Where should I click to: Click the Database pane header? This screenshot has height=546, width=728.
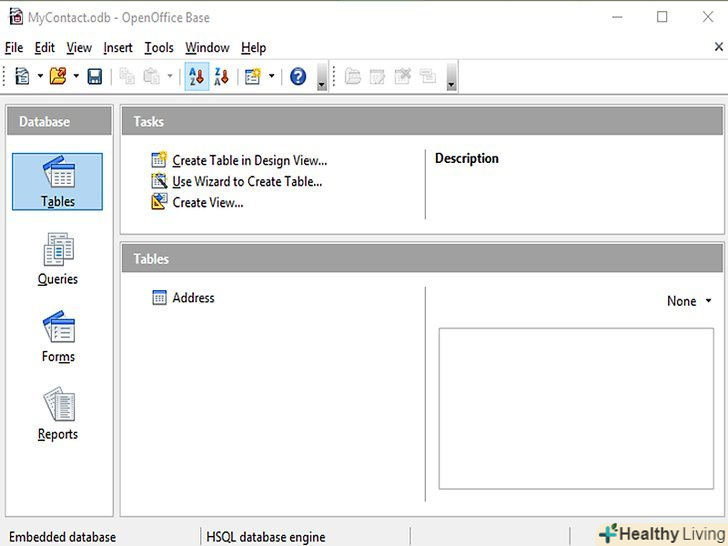tap(59, 122)
